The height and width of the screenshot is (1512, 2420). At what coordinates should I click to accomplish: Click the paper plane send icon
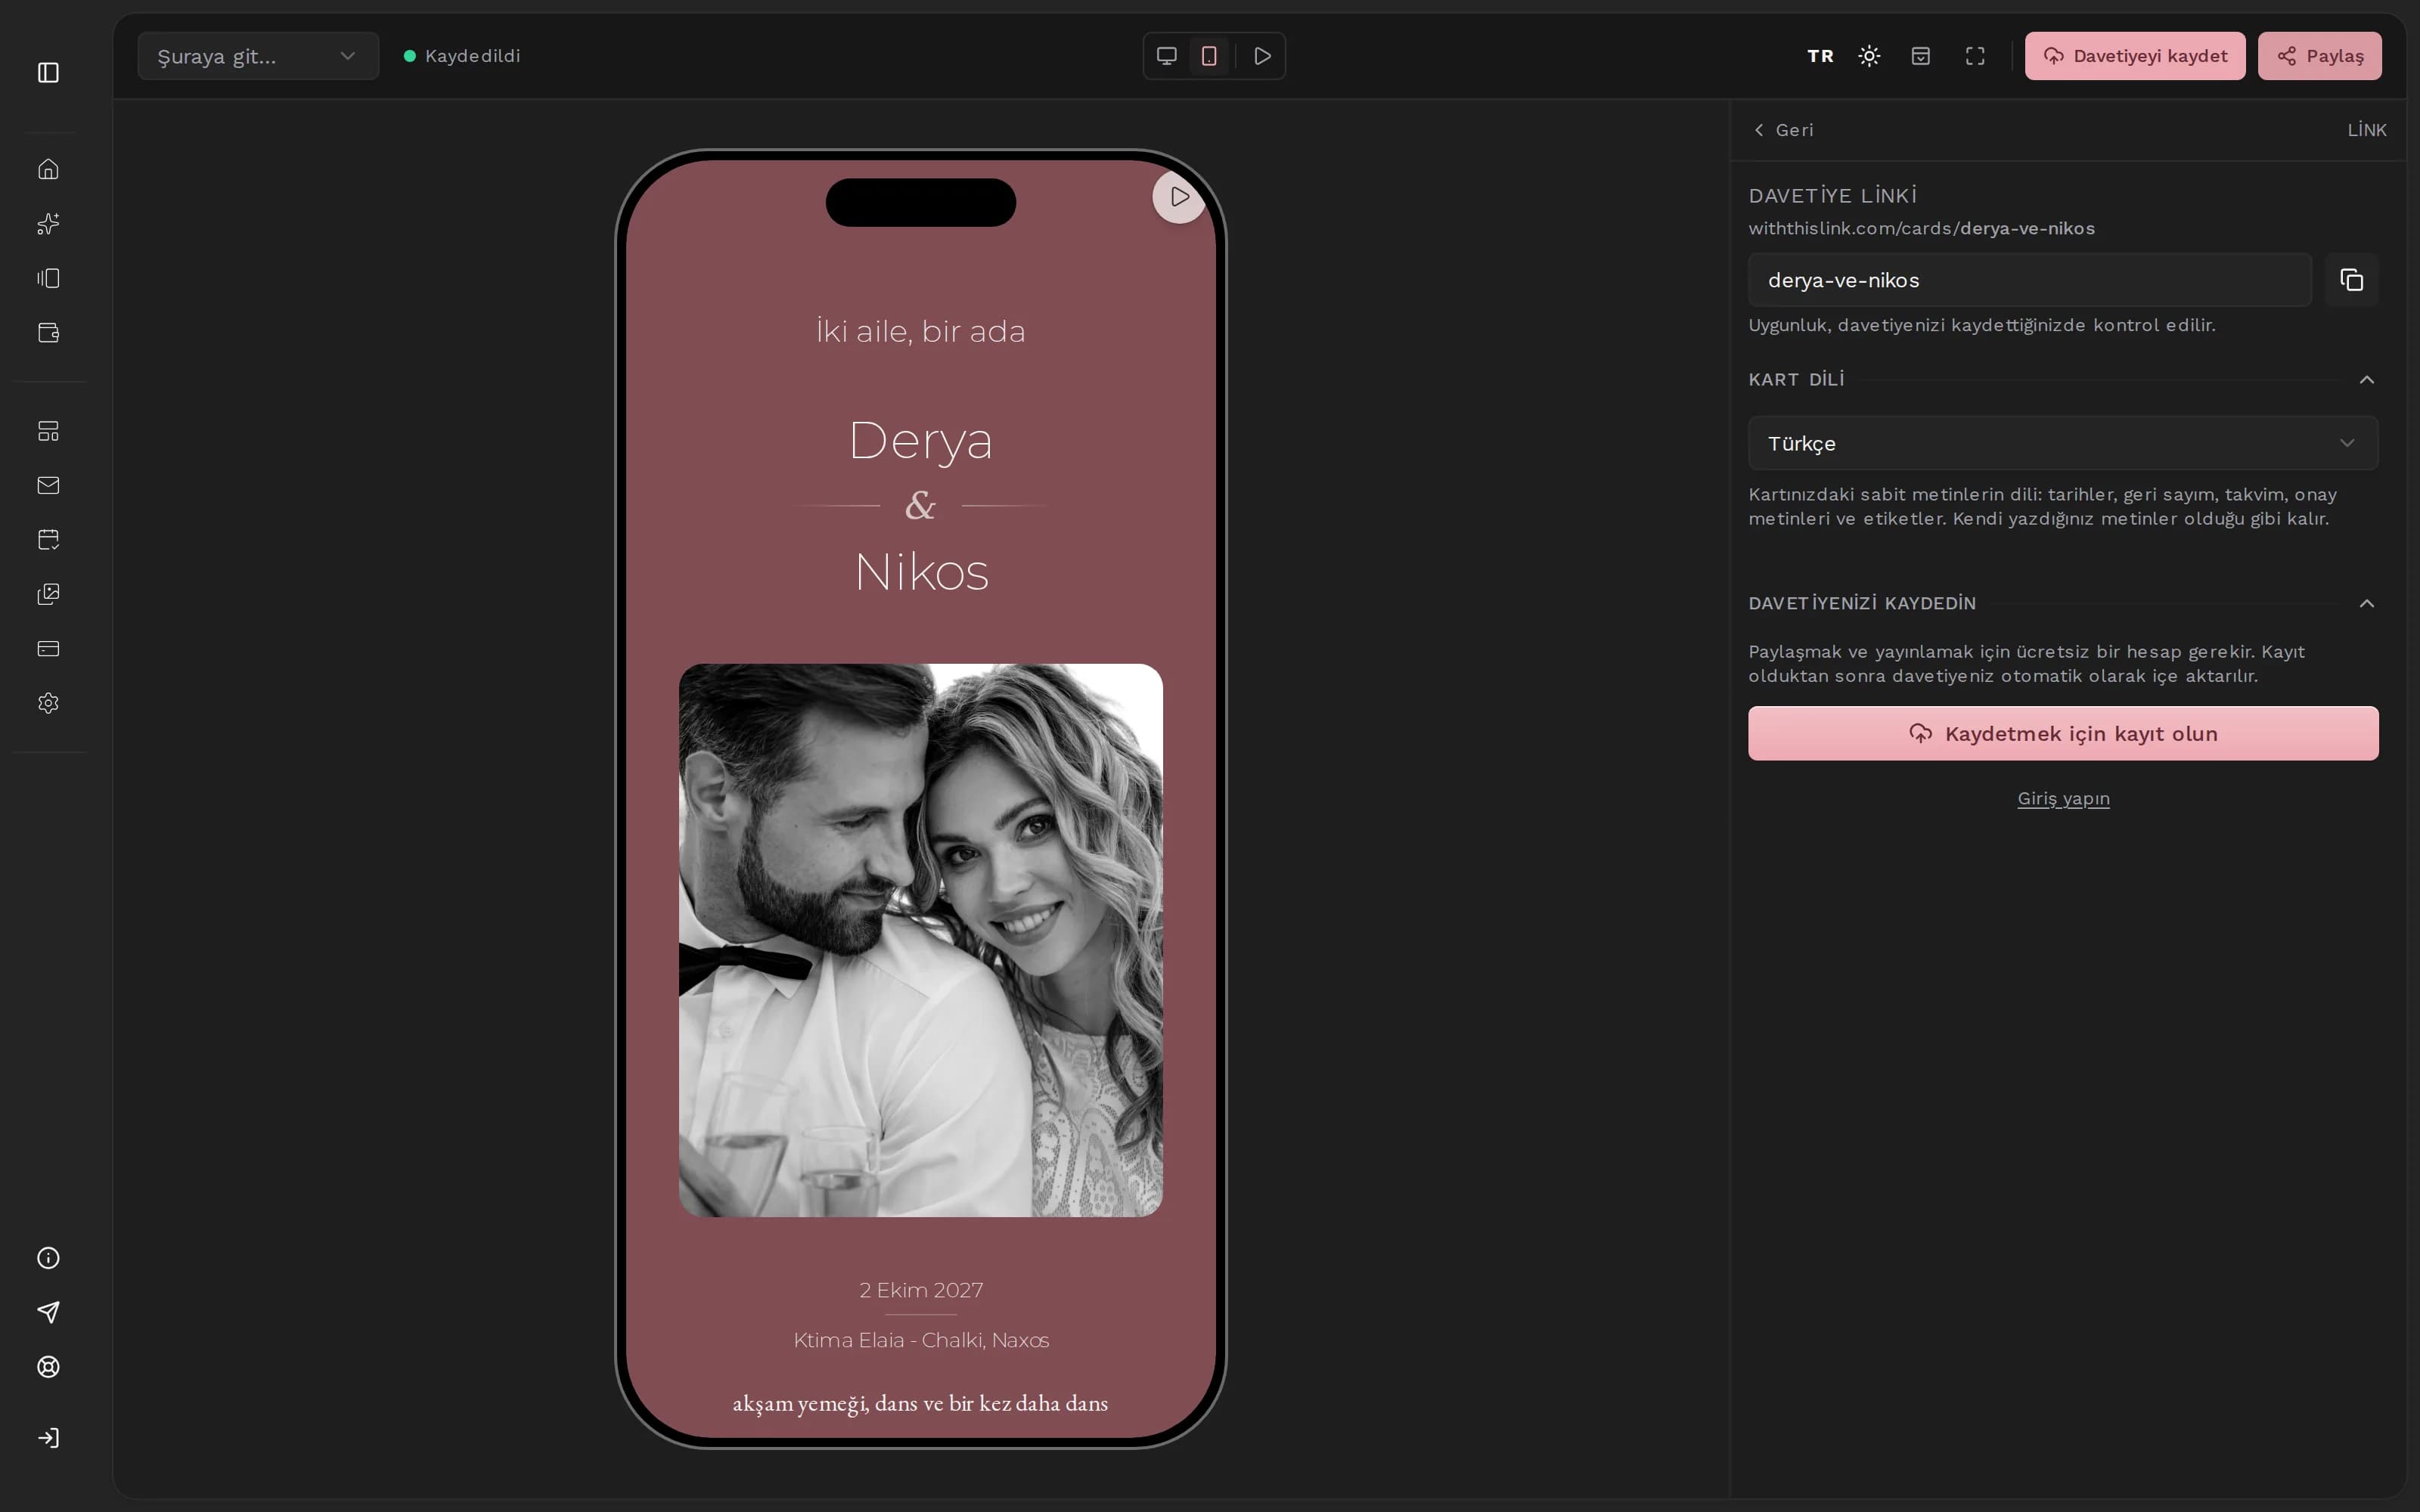pyautogui.click(x=48, y=1312)
